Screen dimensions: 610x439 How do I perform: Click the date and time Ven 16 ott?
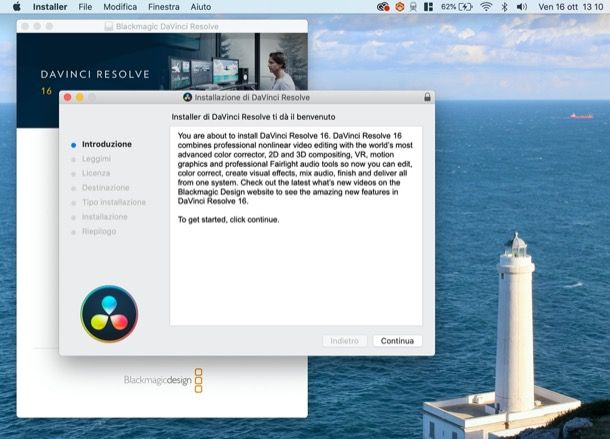(x=571, y=7)
